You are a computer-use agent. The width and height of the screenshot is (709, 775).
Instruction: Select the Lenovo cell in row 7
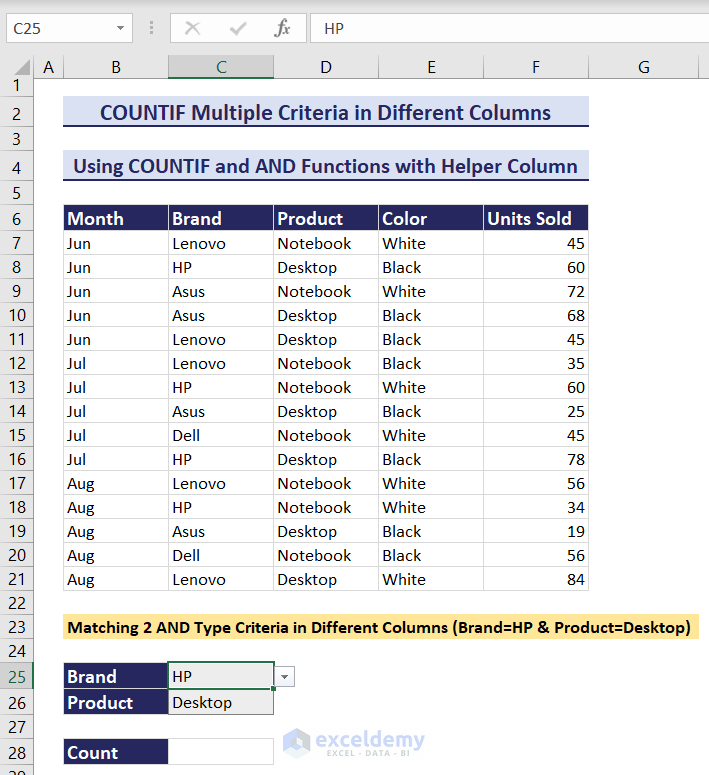coord(221,243)
